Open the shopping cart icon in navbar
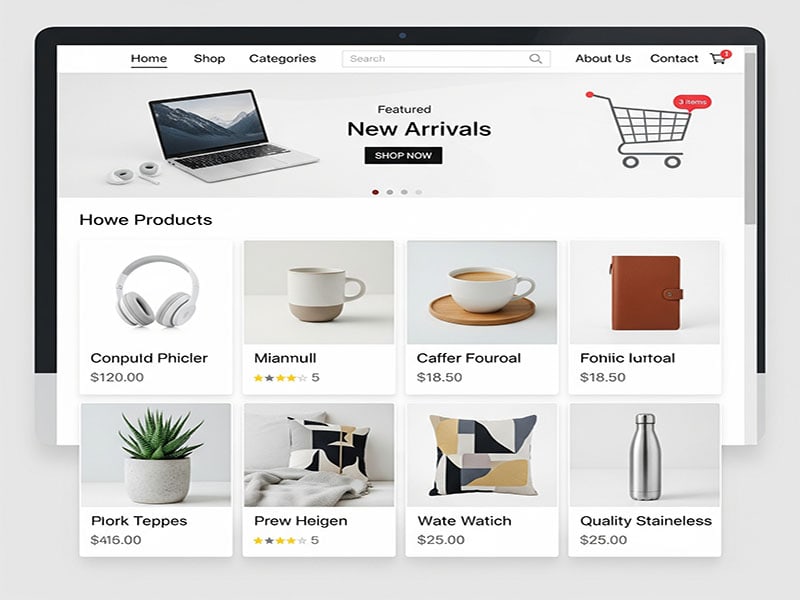The height and width of the screenshot is (600, 800). (x=719, y=58)
